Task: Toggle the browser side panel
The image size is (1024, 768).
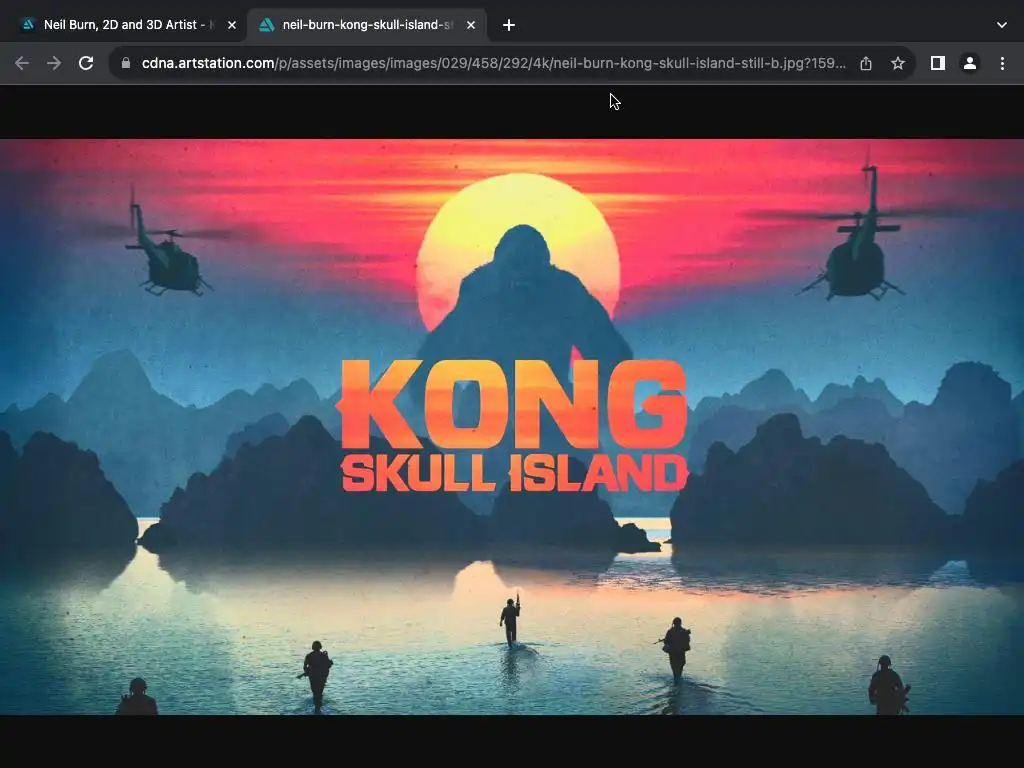Action: 938,63
